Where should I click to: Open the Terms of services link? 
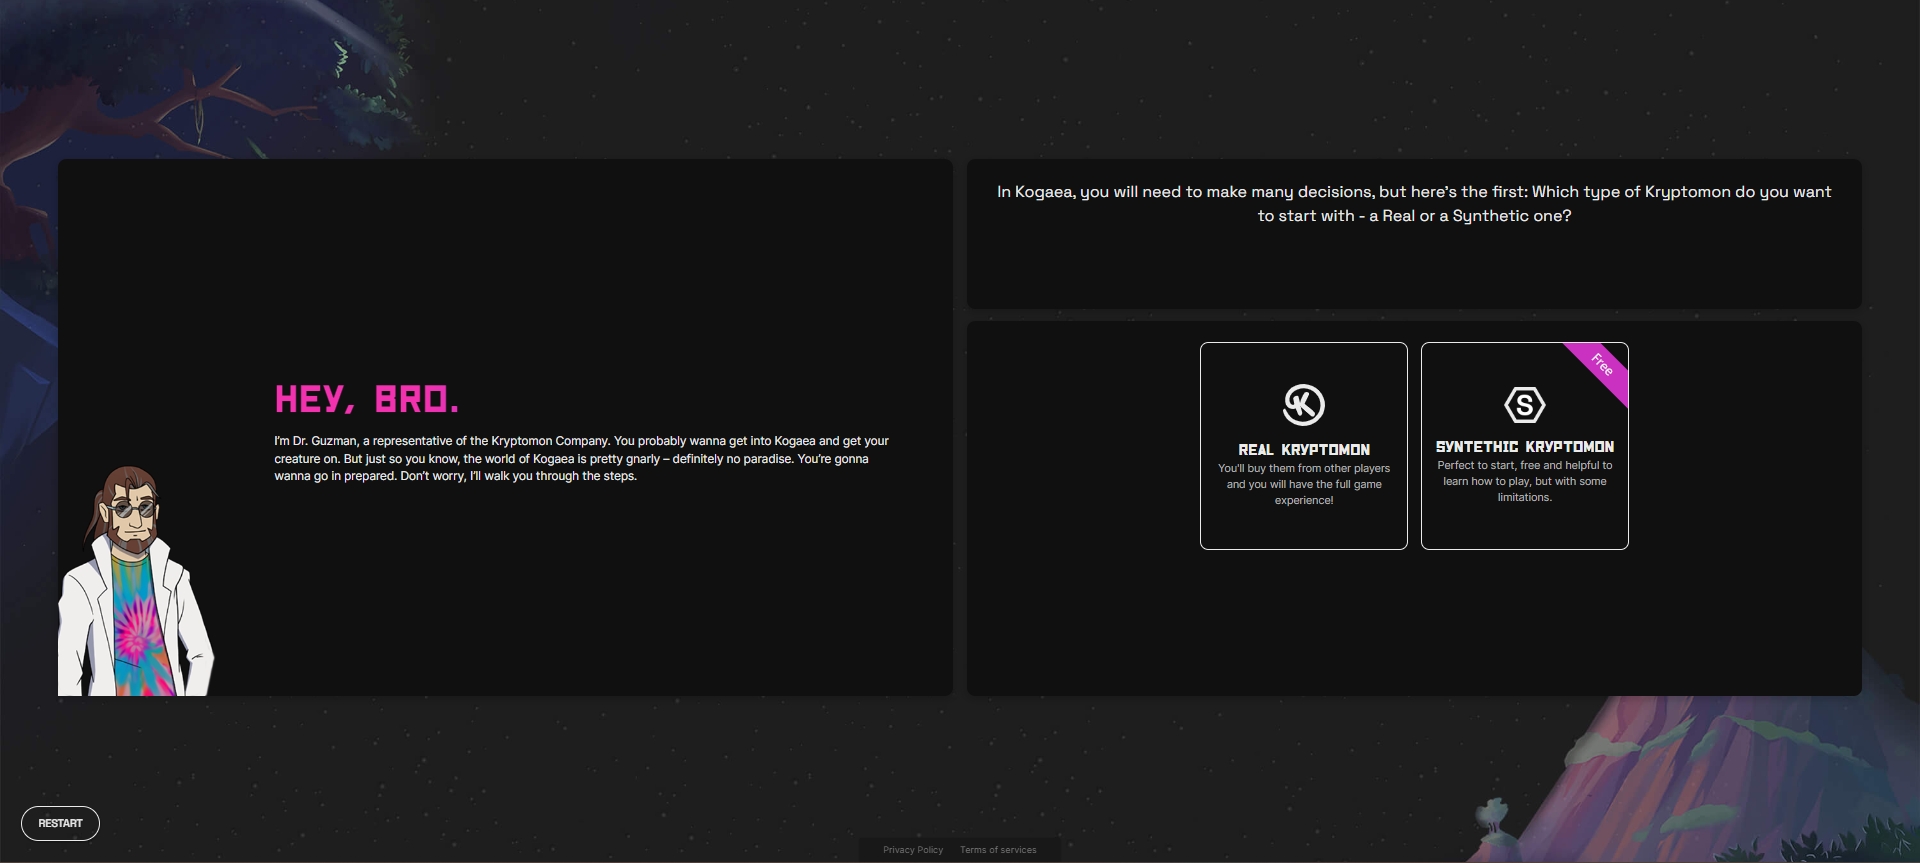coord(998,850)
